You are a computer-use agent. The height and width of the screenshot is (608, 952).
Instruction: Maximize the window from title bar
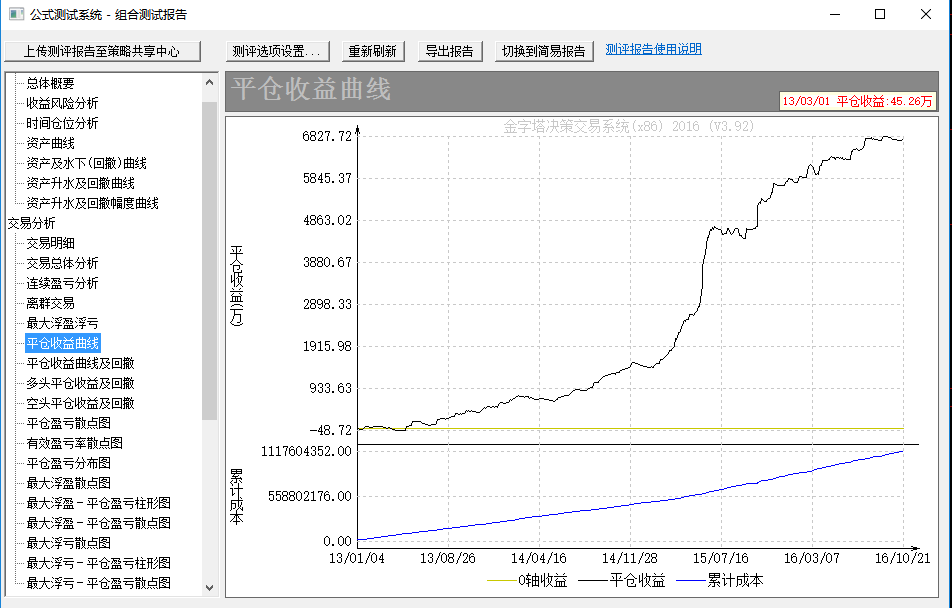pos(880,15)
